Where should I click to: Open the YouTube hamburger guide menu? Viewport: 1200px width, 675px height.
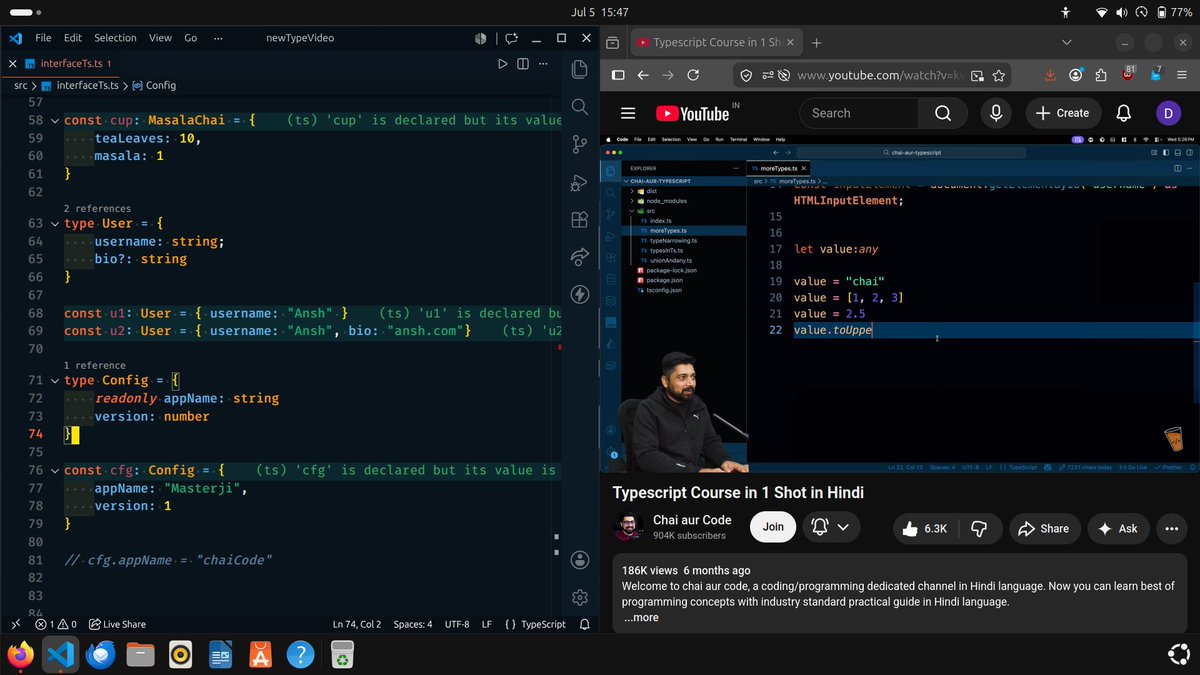click(x=628, y=113)
